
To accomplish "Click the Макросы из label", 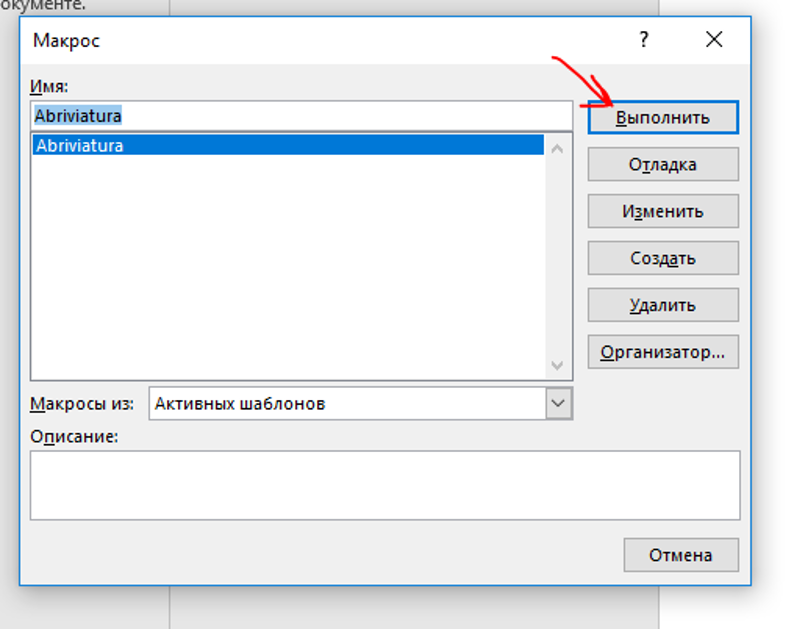I will [x=82, y=404].
